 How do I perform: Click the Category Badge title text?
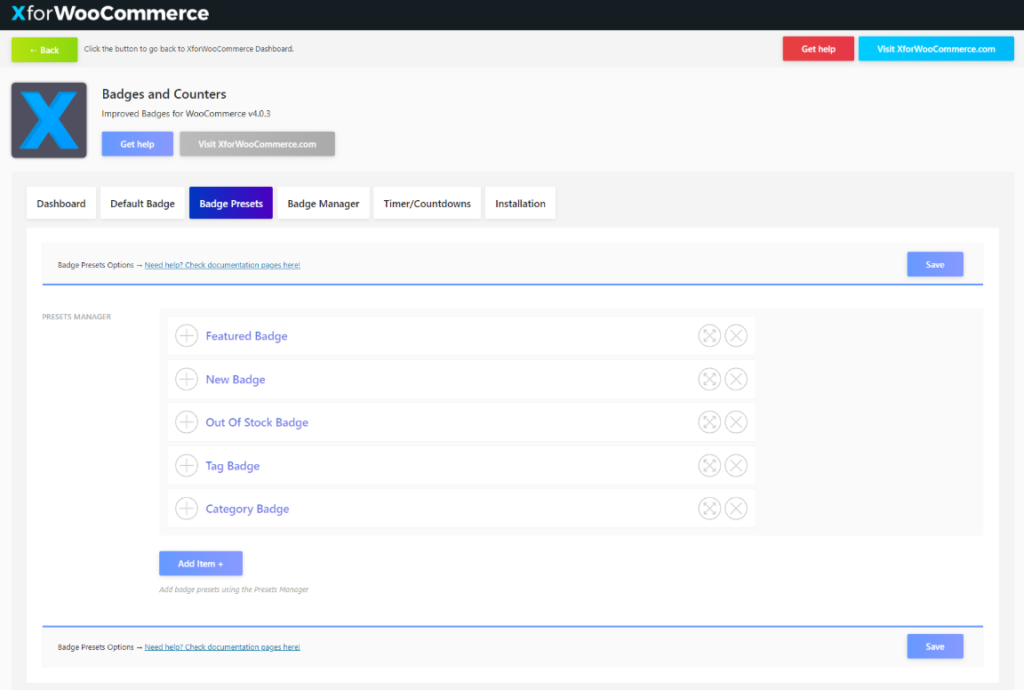tap(247, 509)
